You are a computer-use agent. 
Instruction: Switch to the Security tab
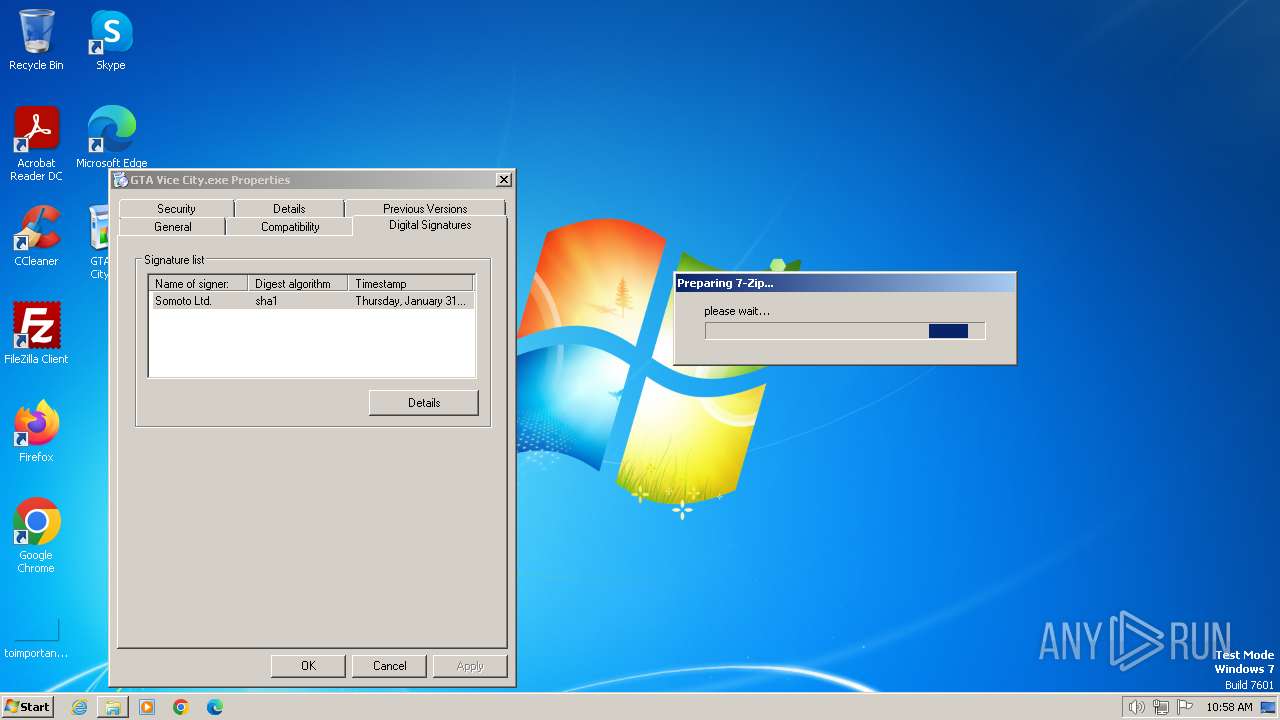pos(176,208)
